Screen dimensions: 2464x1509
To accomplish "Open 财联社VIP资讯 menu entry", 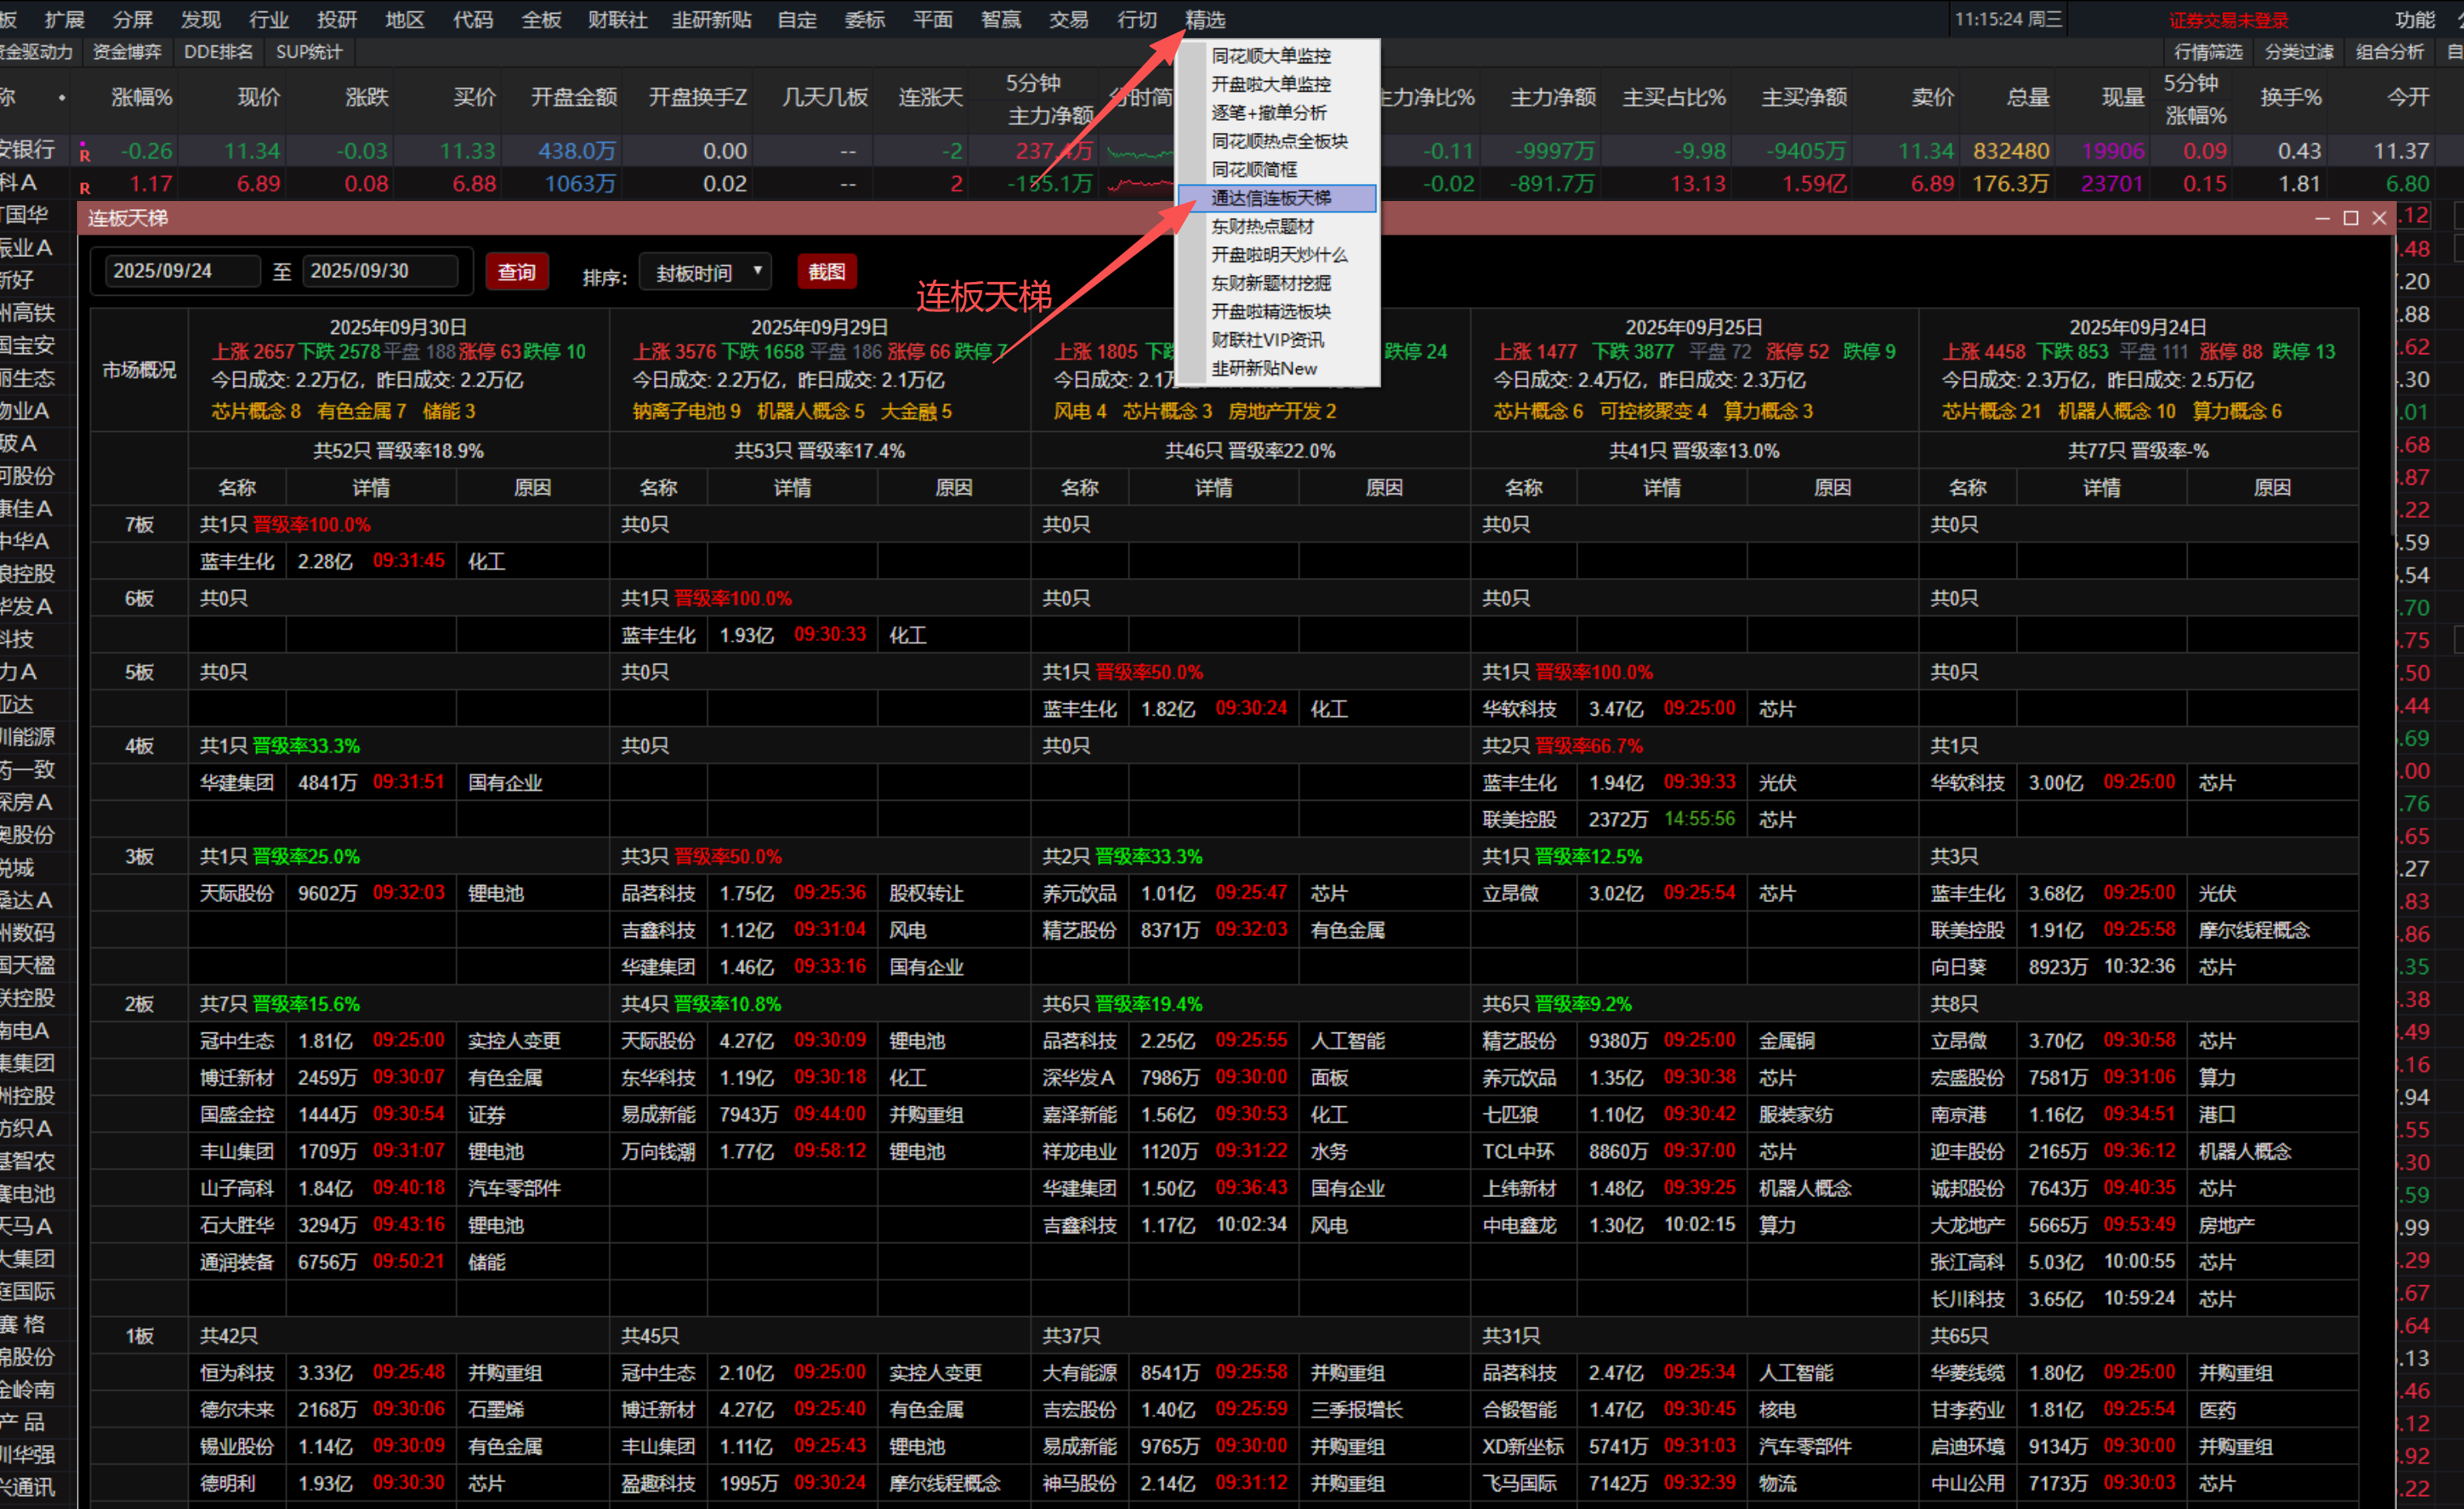I will [1267, 340].
